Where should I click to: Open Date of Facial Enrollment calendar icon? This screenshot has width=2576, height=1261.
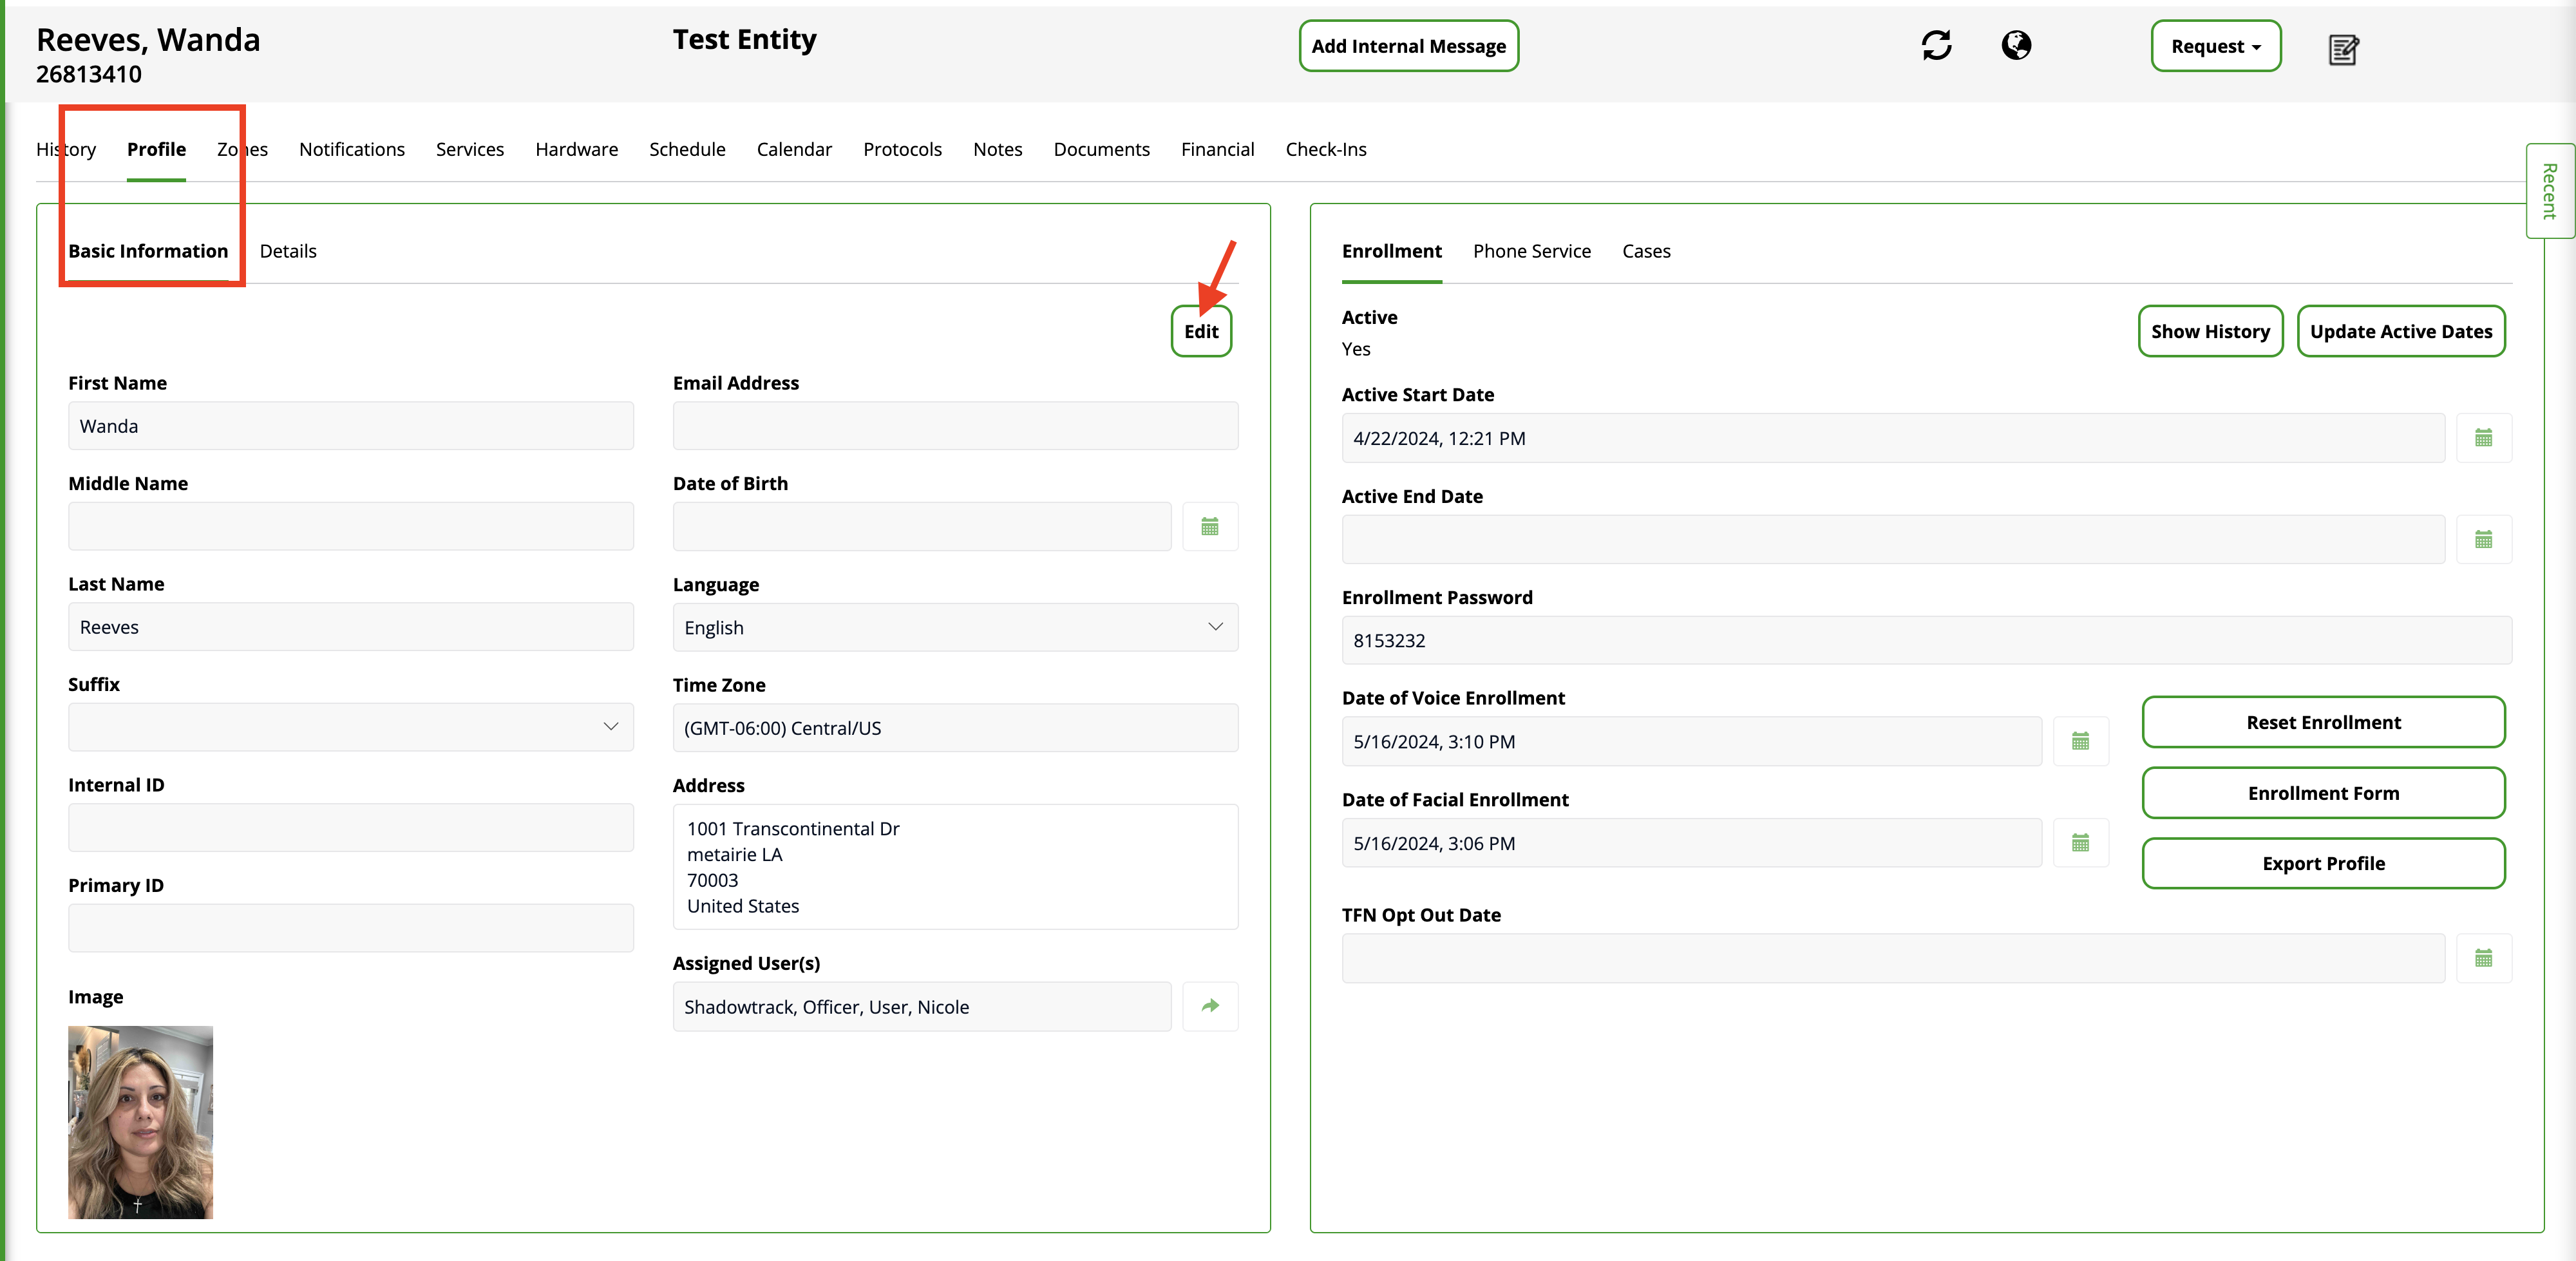point(2080,843)
